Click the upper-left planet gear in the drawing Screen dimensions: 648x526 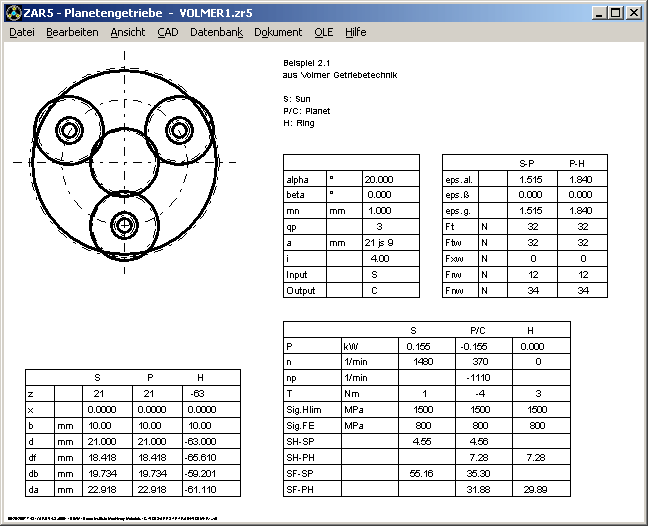tap(69, 130)
